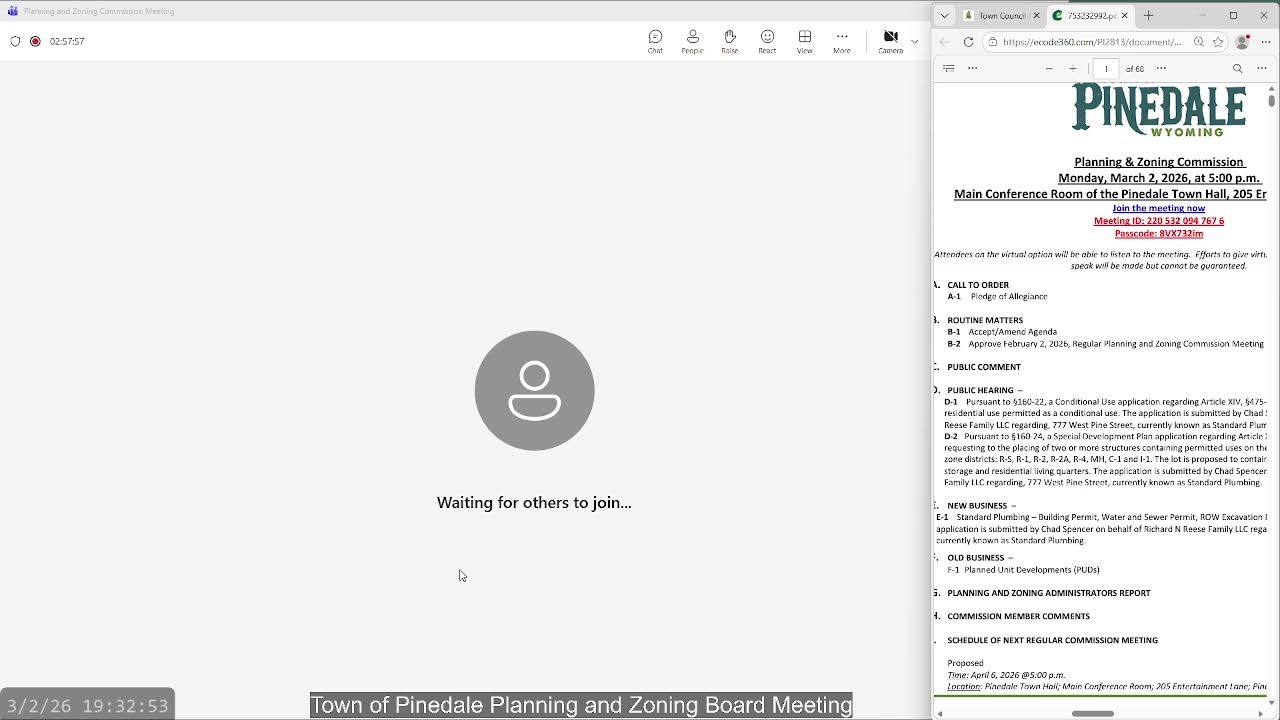This screenshot has width=1280, height=720.
Task: Click 'COMMISSION MEMBER COMMENTS' heading
Action: point(1018,616)
